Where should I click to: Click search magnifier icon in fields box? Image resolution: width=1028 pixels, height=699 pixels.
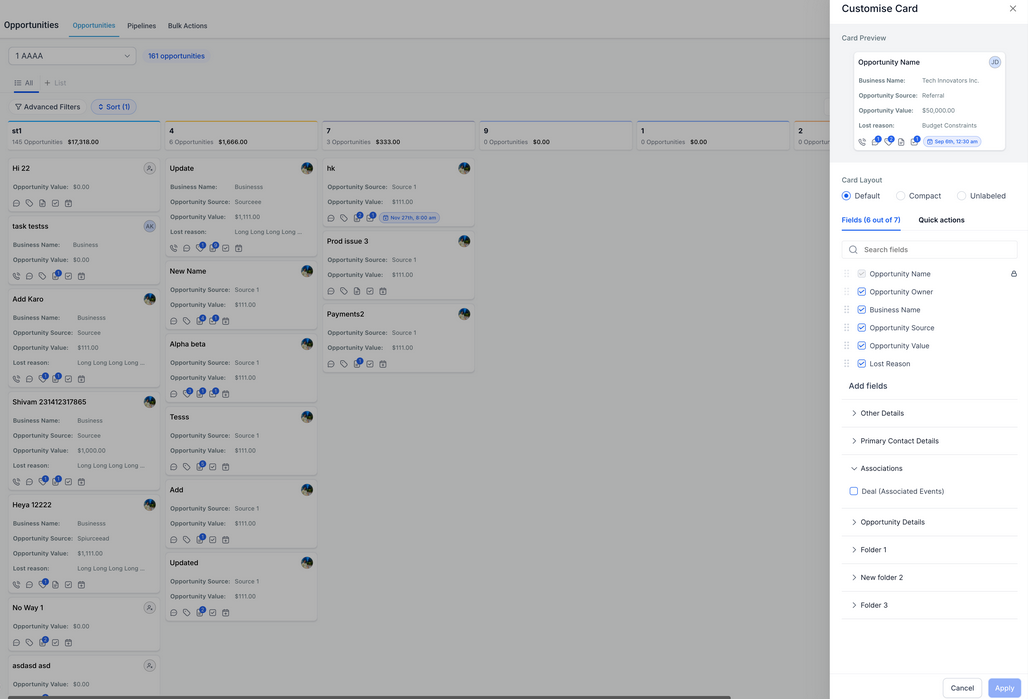853,250
